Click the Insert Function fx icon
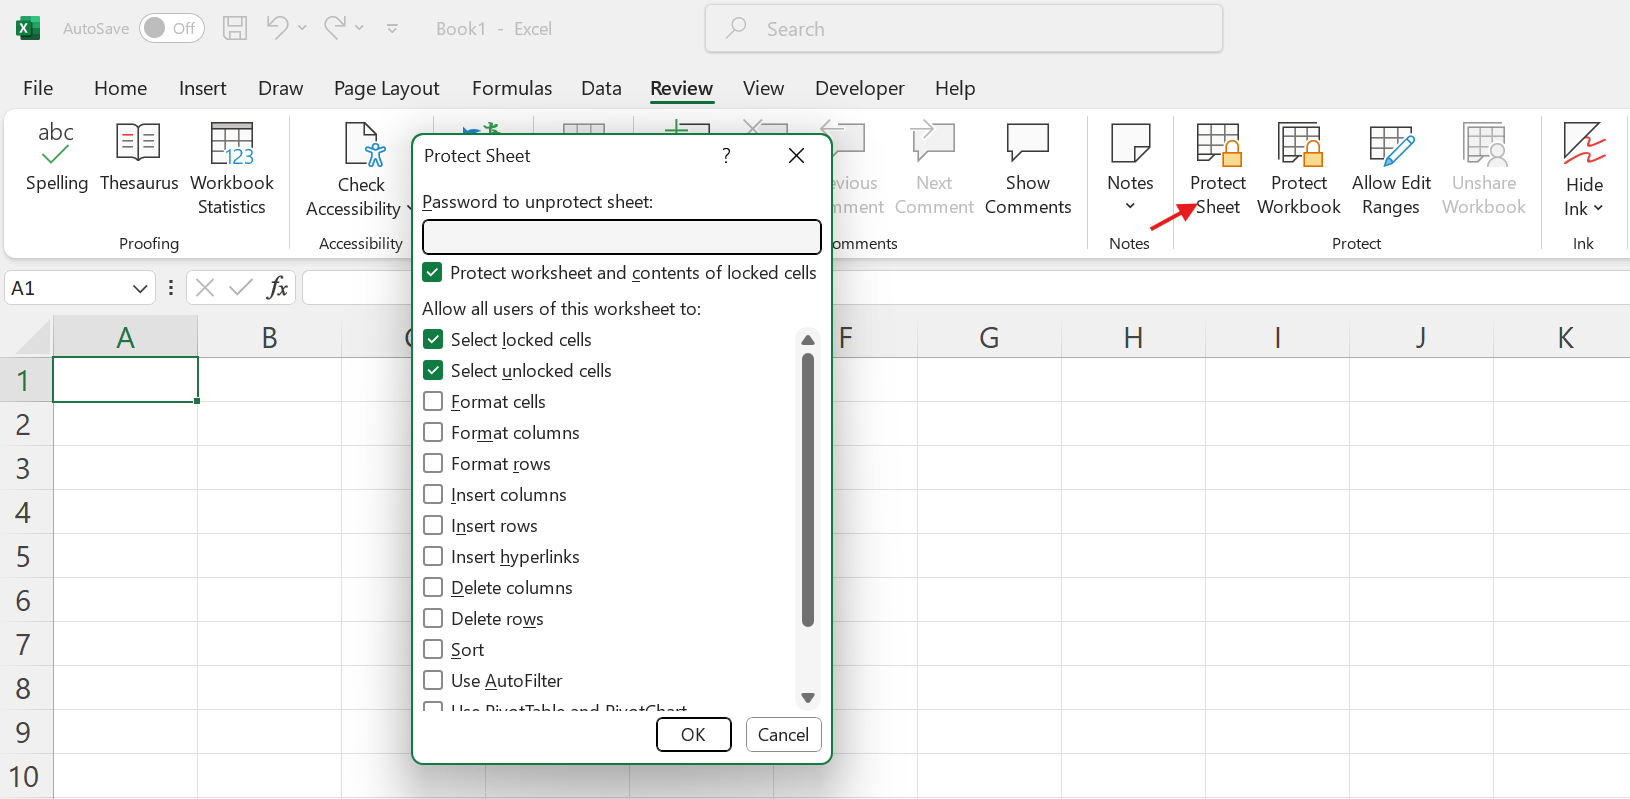 click(x=277, y=288)
